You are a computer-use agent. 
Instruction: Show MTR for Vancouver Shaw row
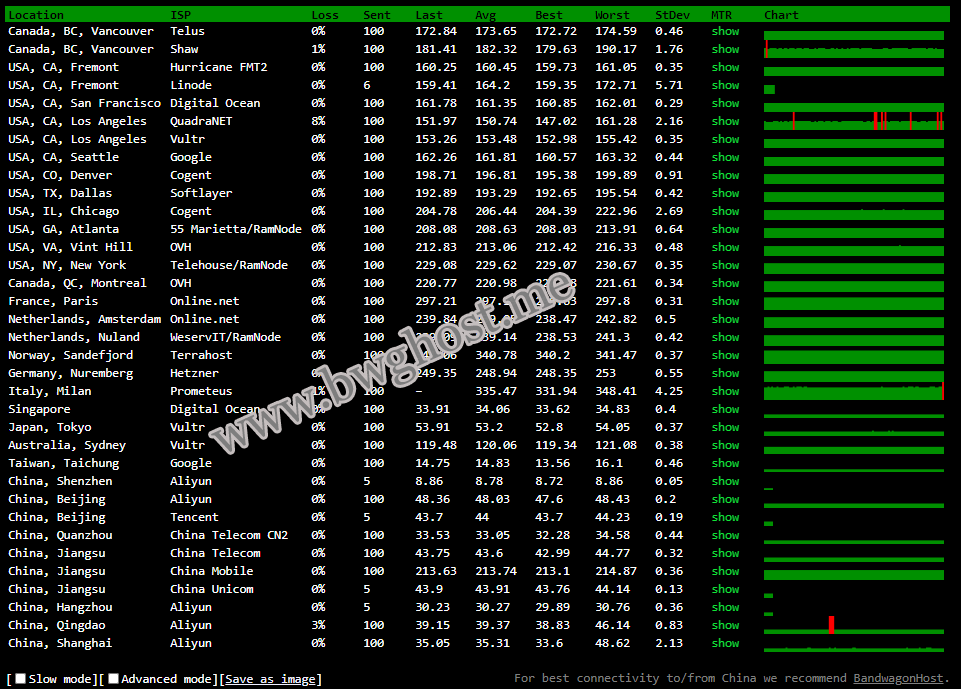point(725,49)
